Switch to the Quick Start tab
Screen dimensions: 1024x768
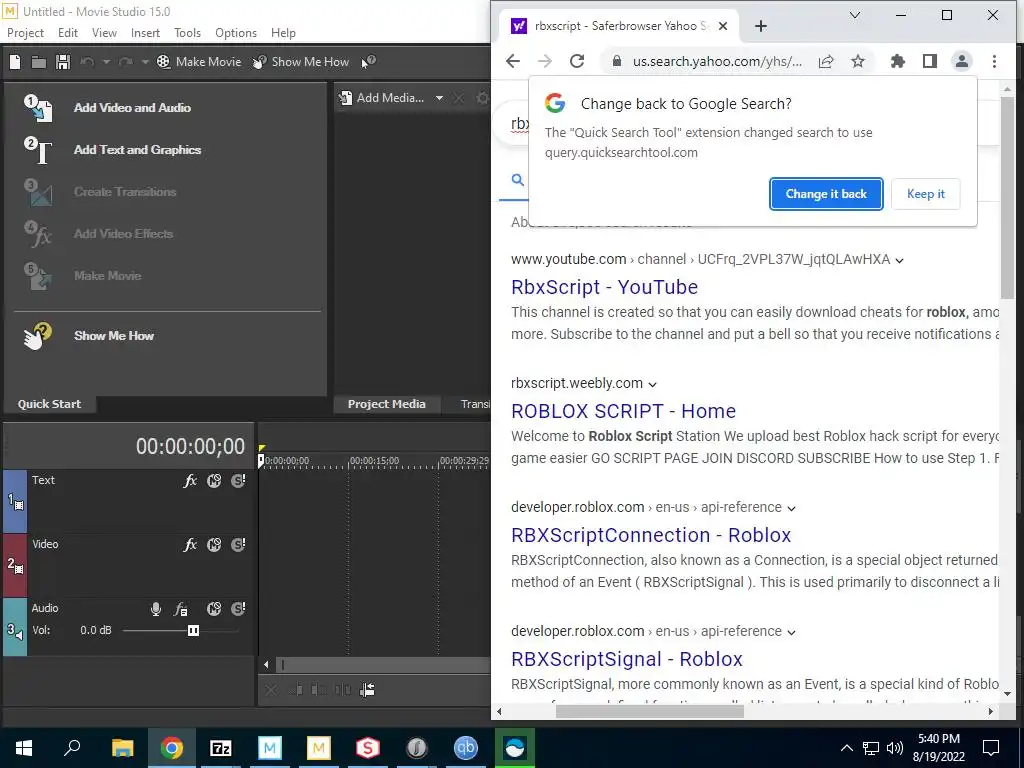click(x=50, y=404)
